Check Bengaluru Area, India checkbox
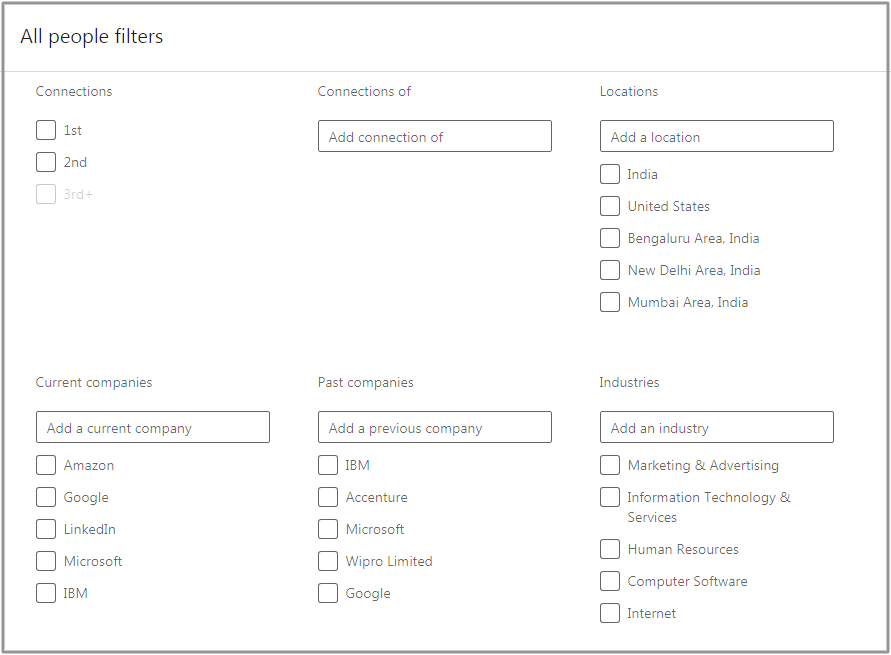This screenshot has width=891, height=655. [610, 238]
